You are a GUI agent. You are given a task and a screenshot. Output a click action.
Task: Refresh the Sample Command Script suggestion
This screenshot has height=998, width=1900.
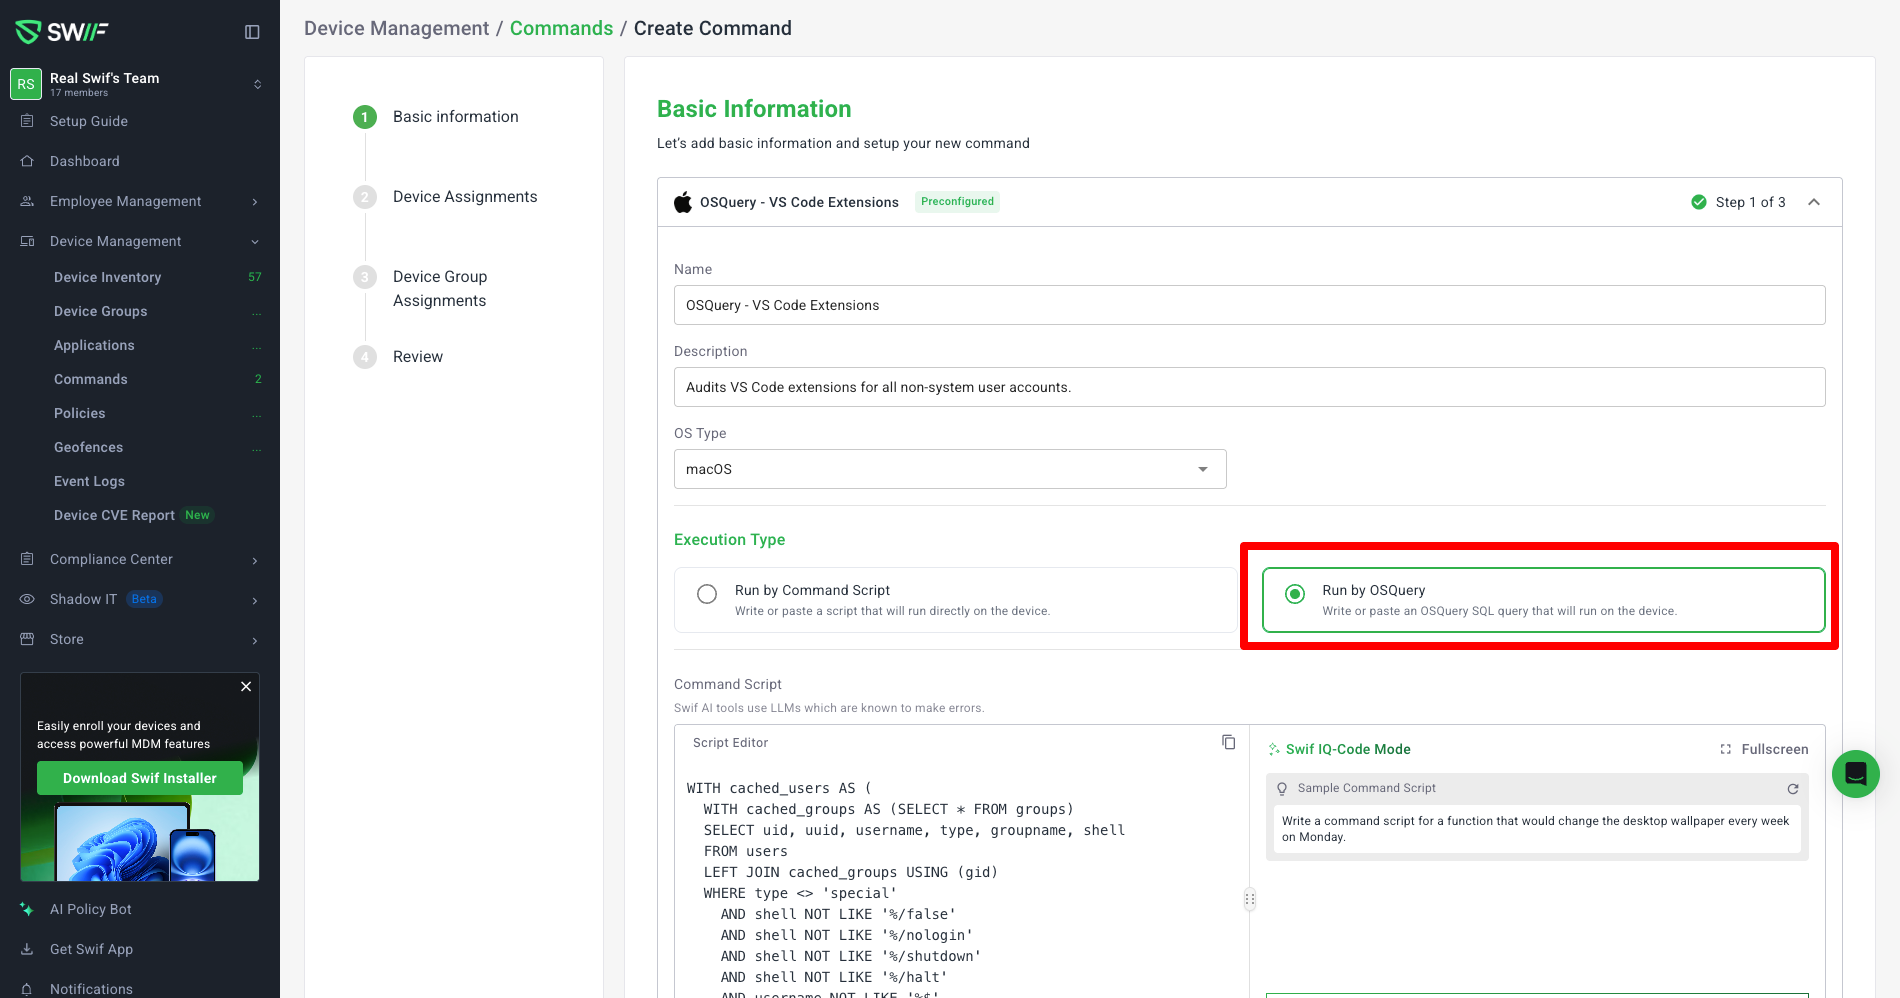pyautogui.click(x=1793, y=789)
